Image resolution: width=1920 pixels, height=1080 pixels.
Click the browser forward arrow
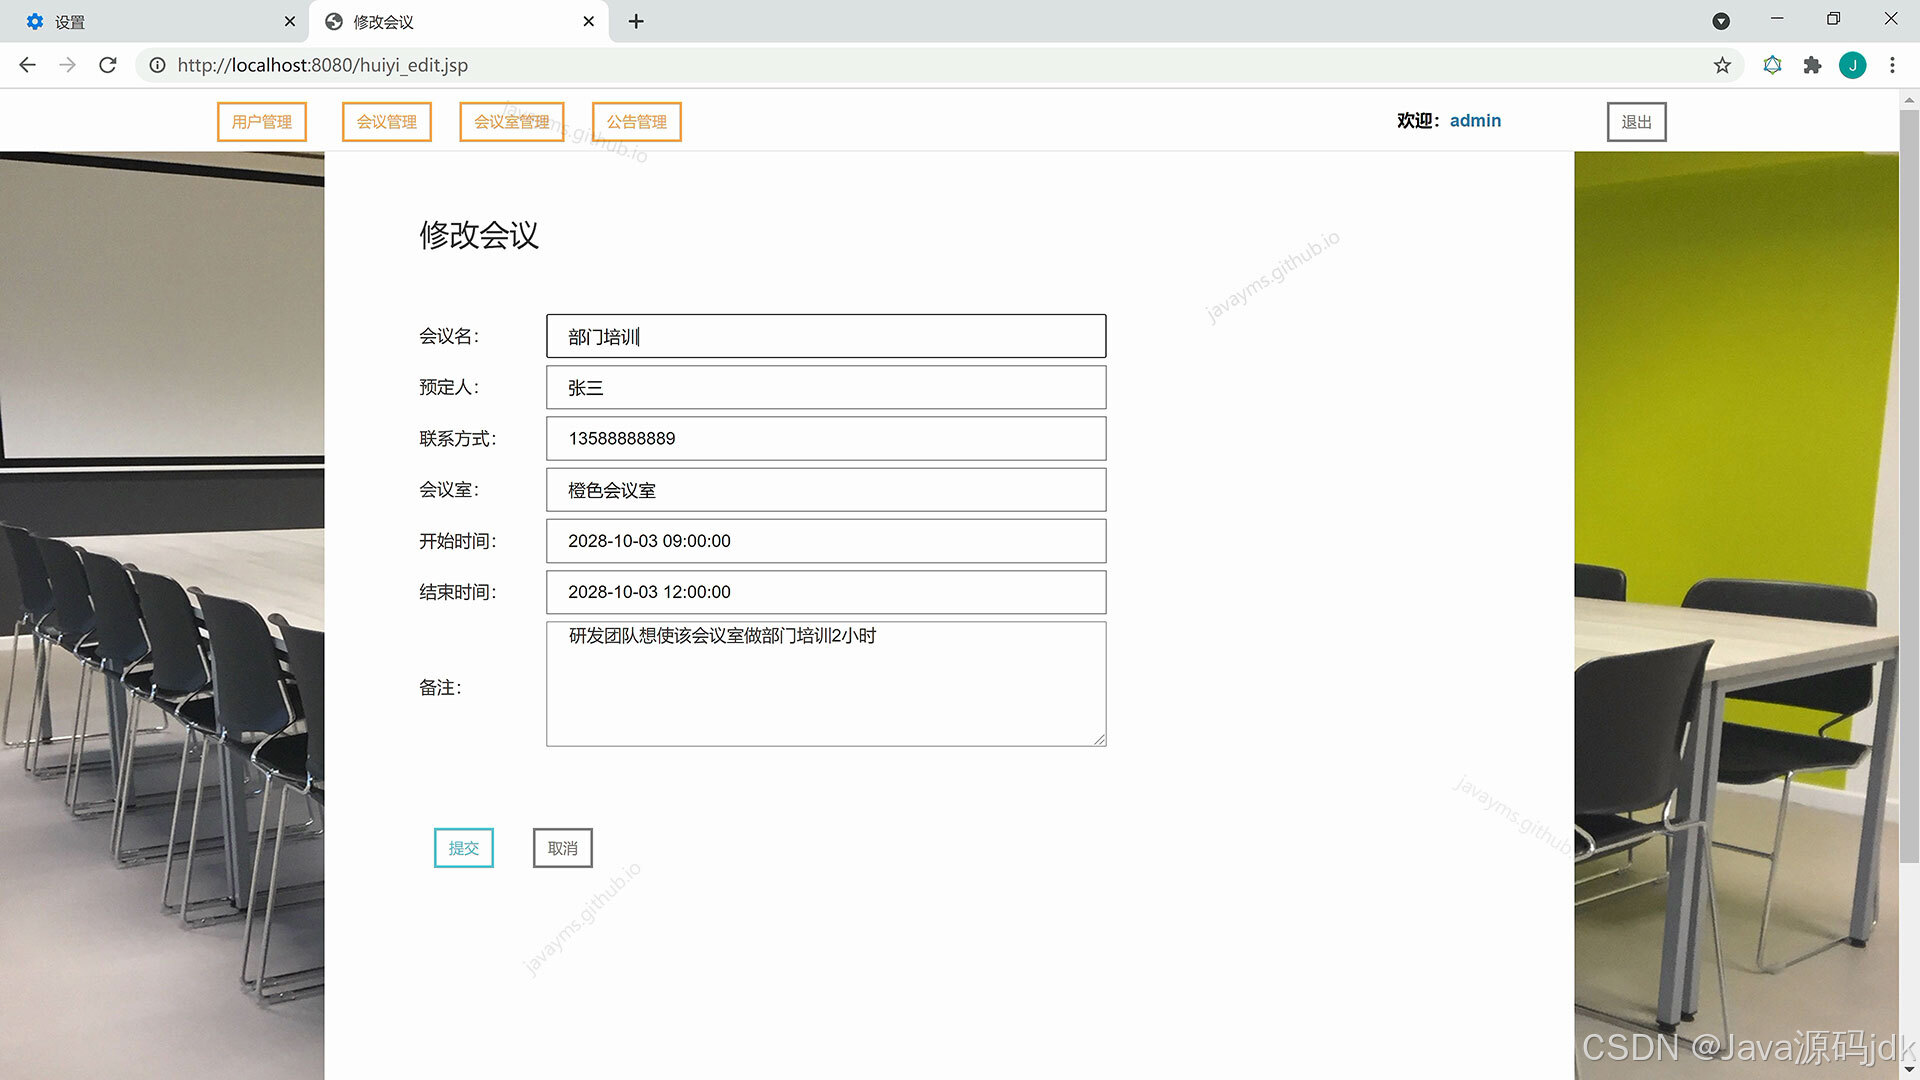pyautogui.click(x=67, y=65)
